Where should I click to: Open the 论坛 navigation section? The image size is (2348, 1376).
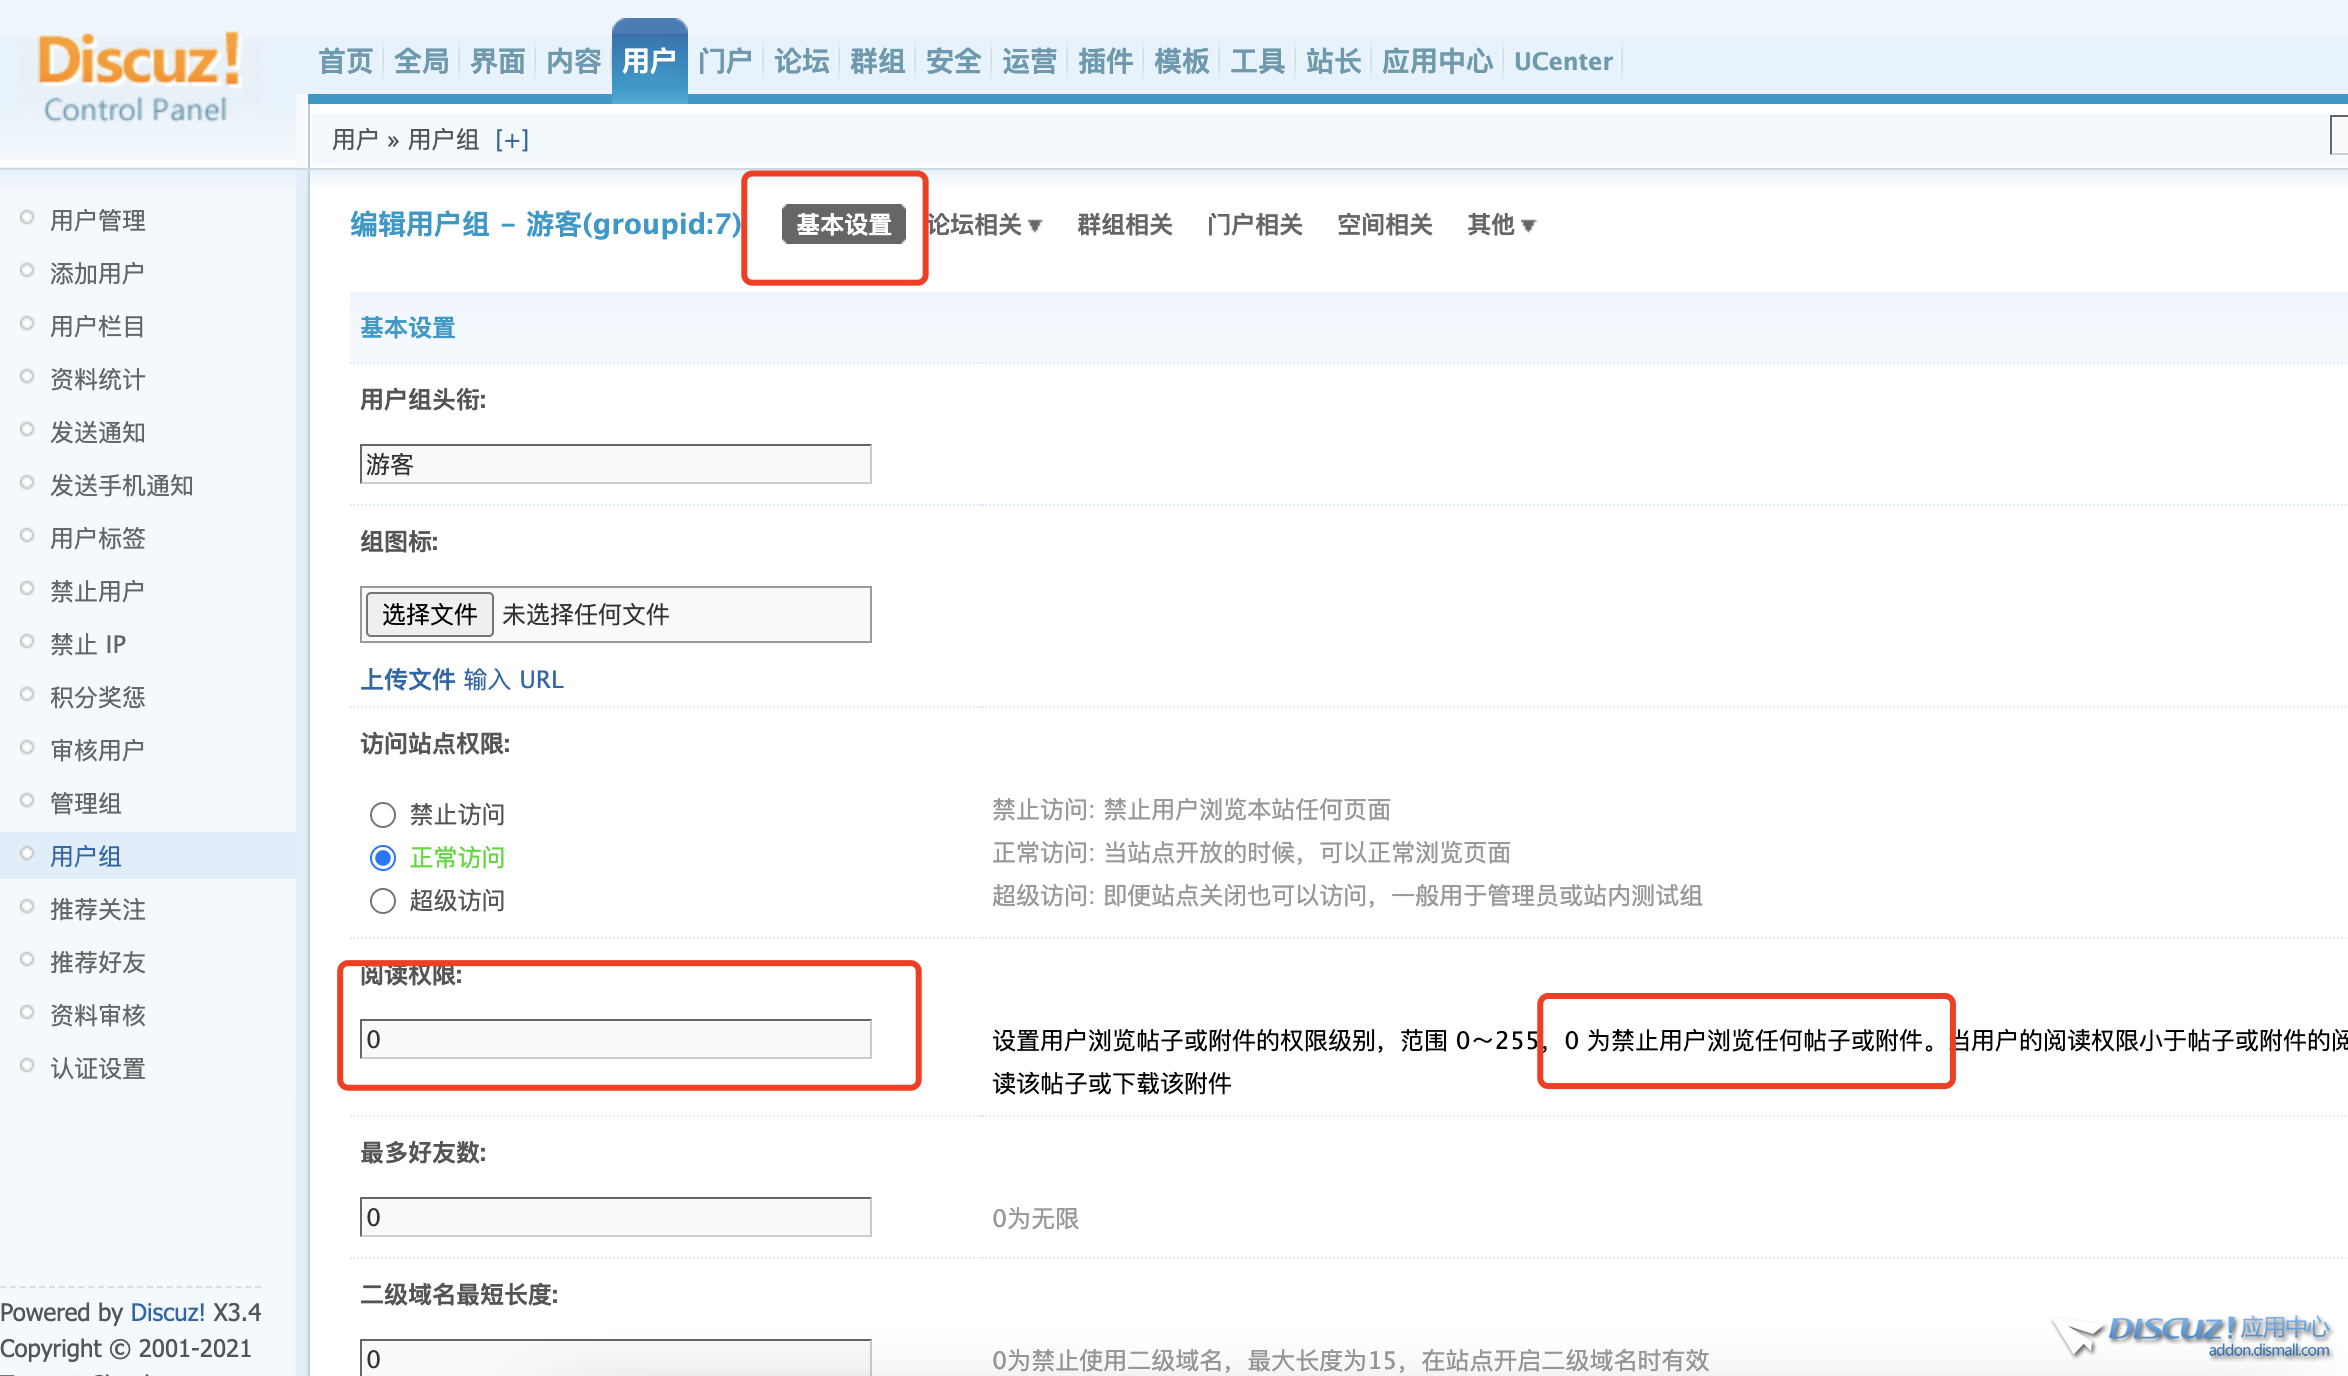pos(801,62)
